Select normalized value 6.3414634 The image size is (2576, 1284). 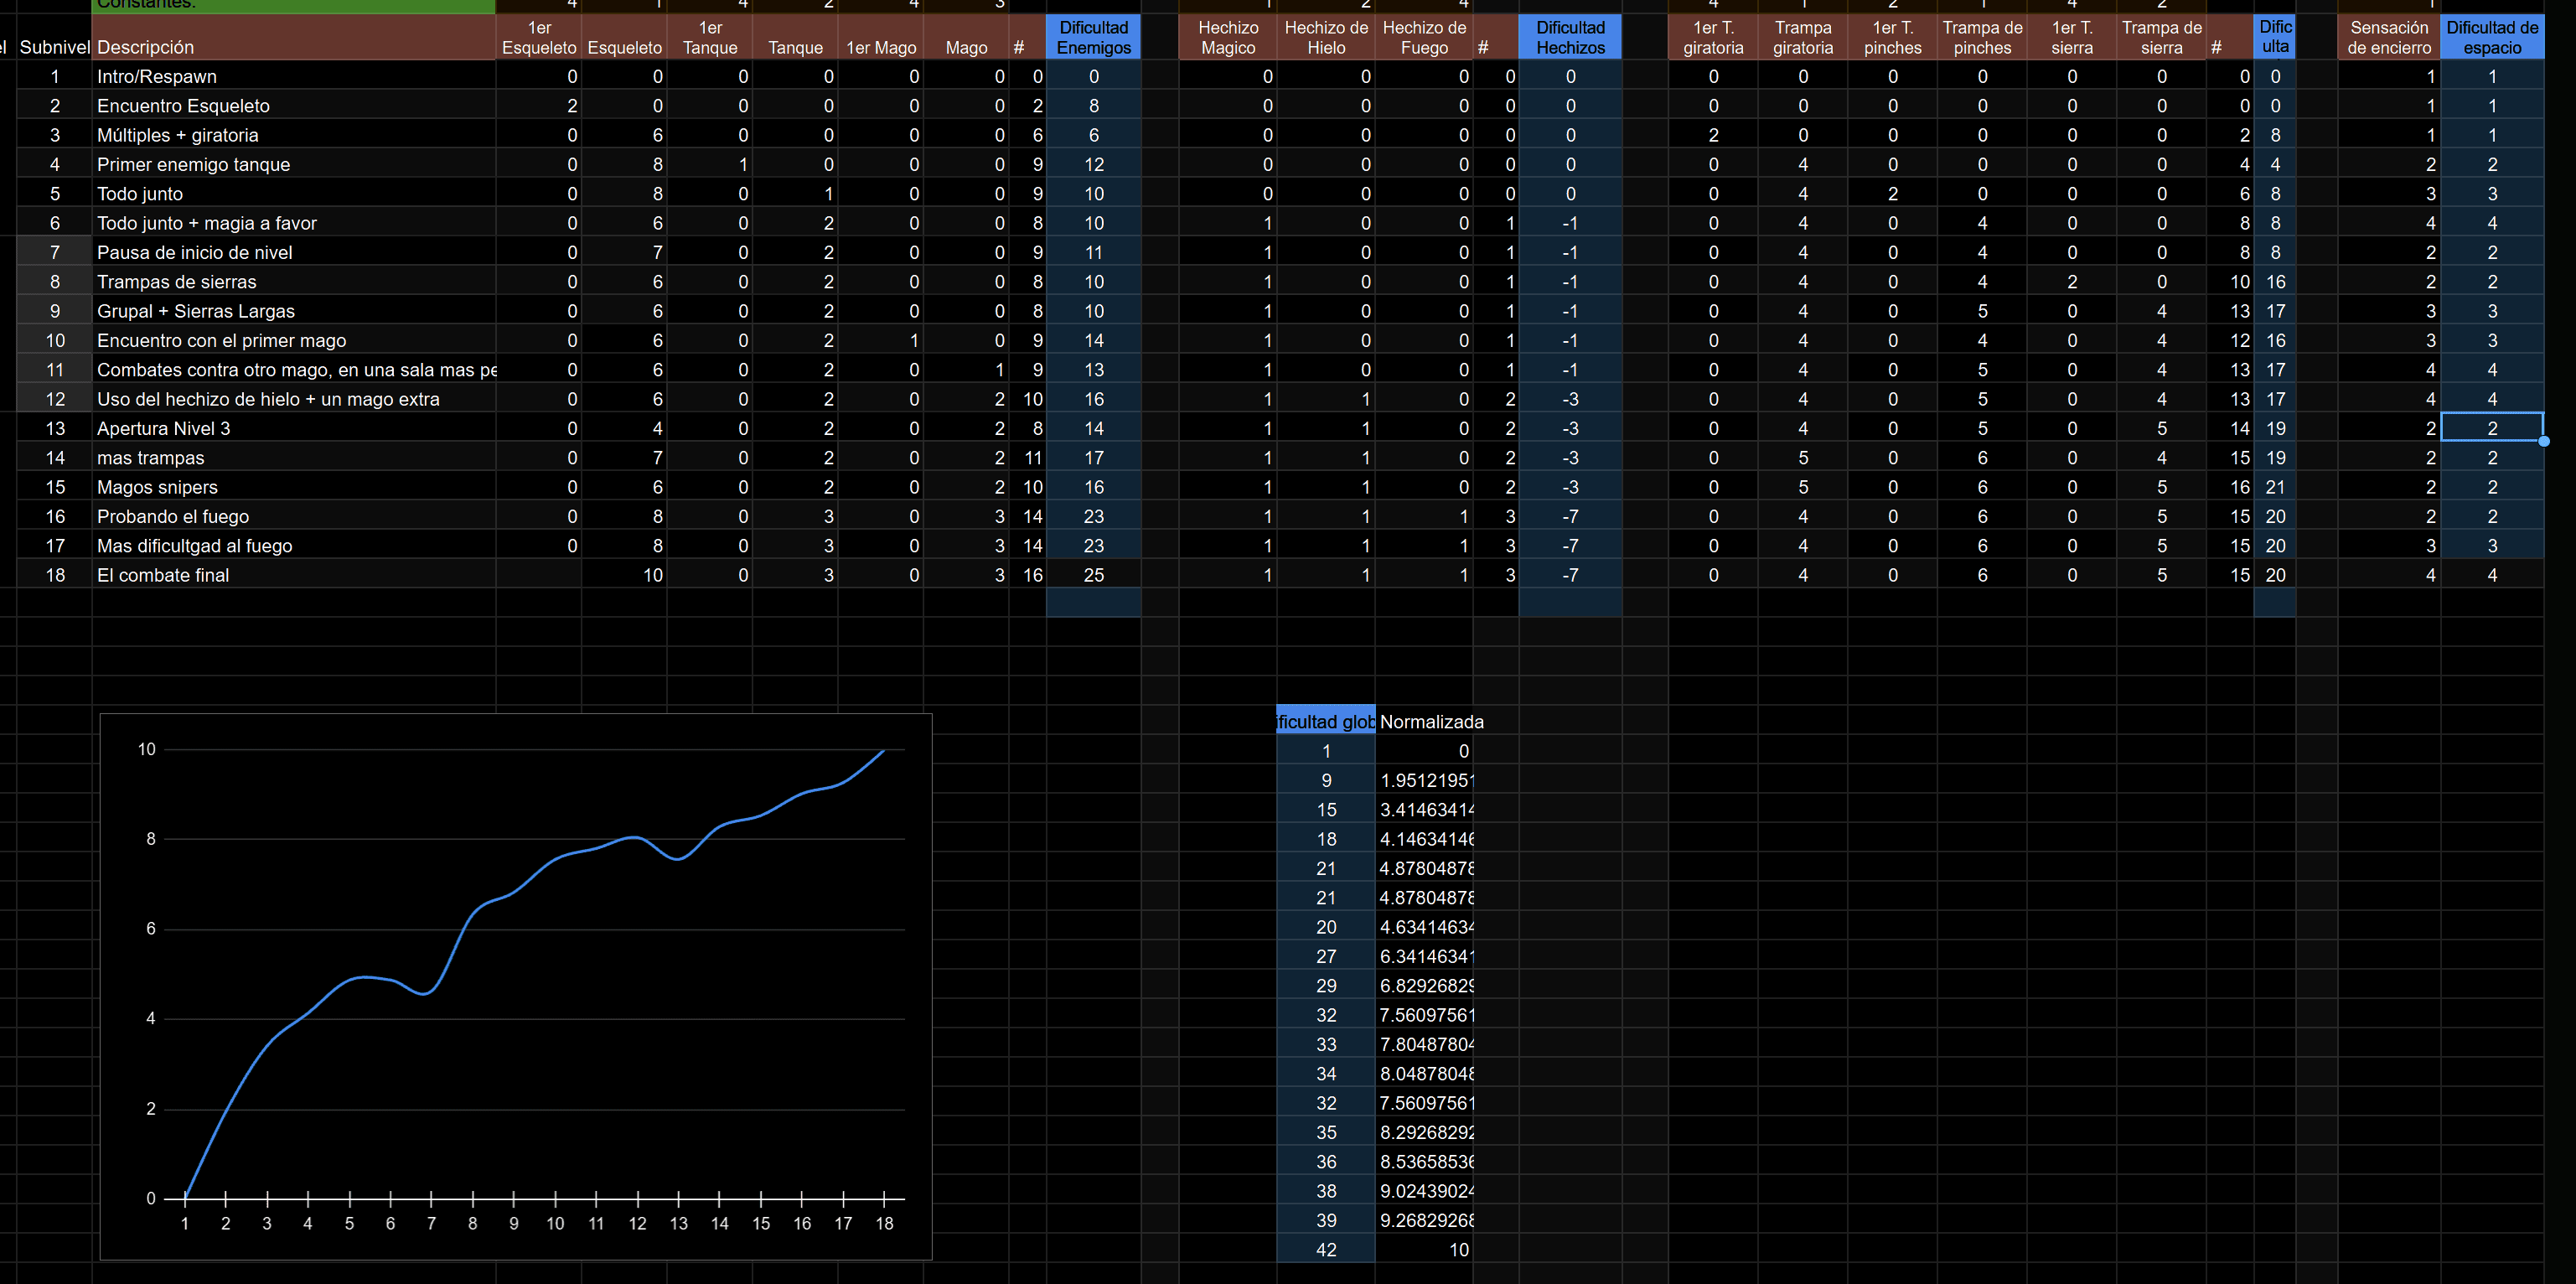pyautogui.click(x=1424, y=955)
